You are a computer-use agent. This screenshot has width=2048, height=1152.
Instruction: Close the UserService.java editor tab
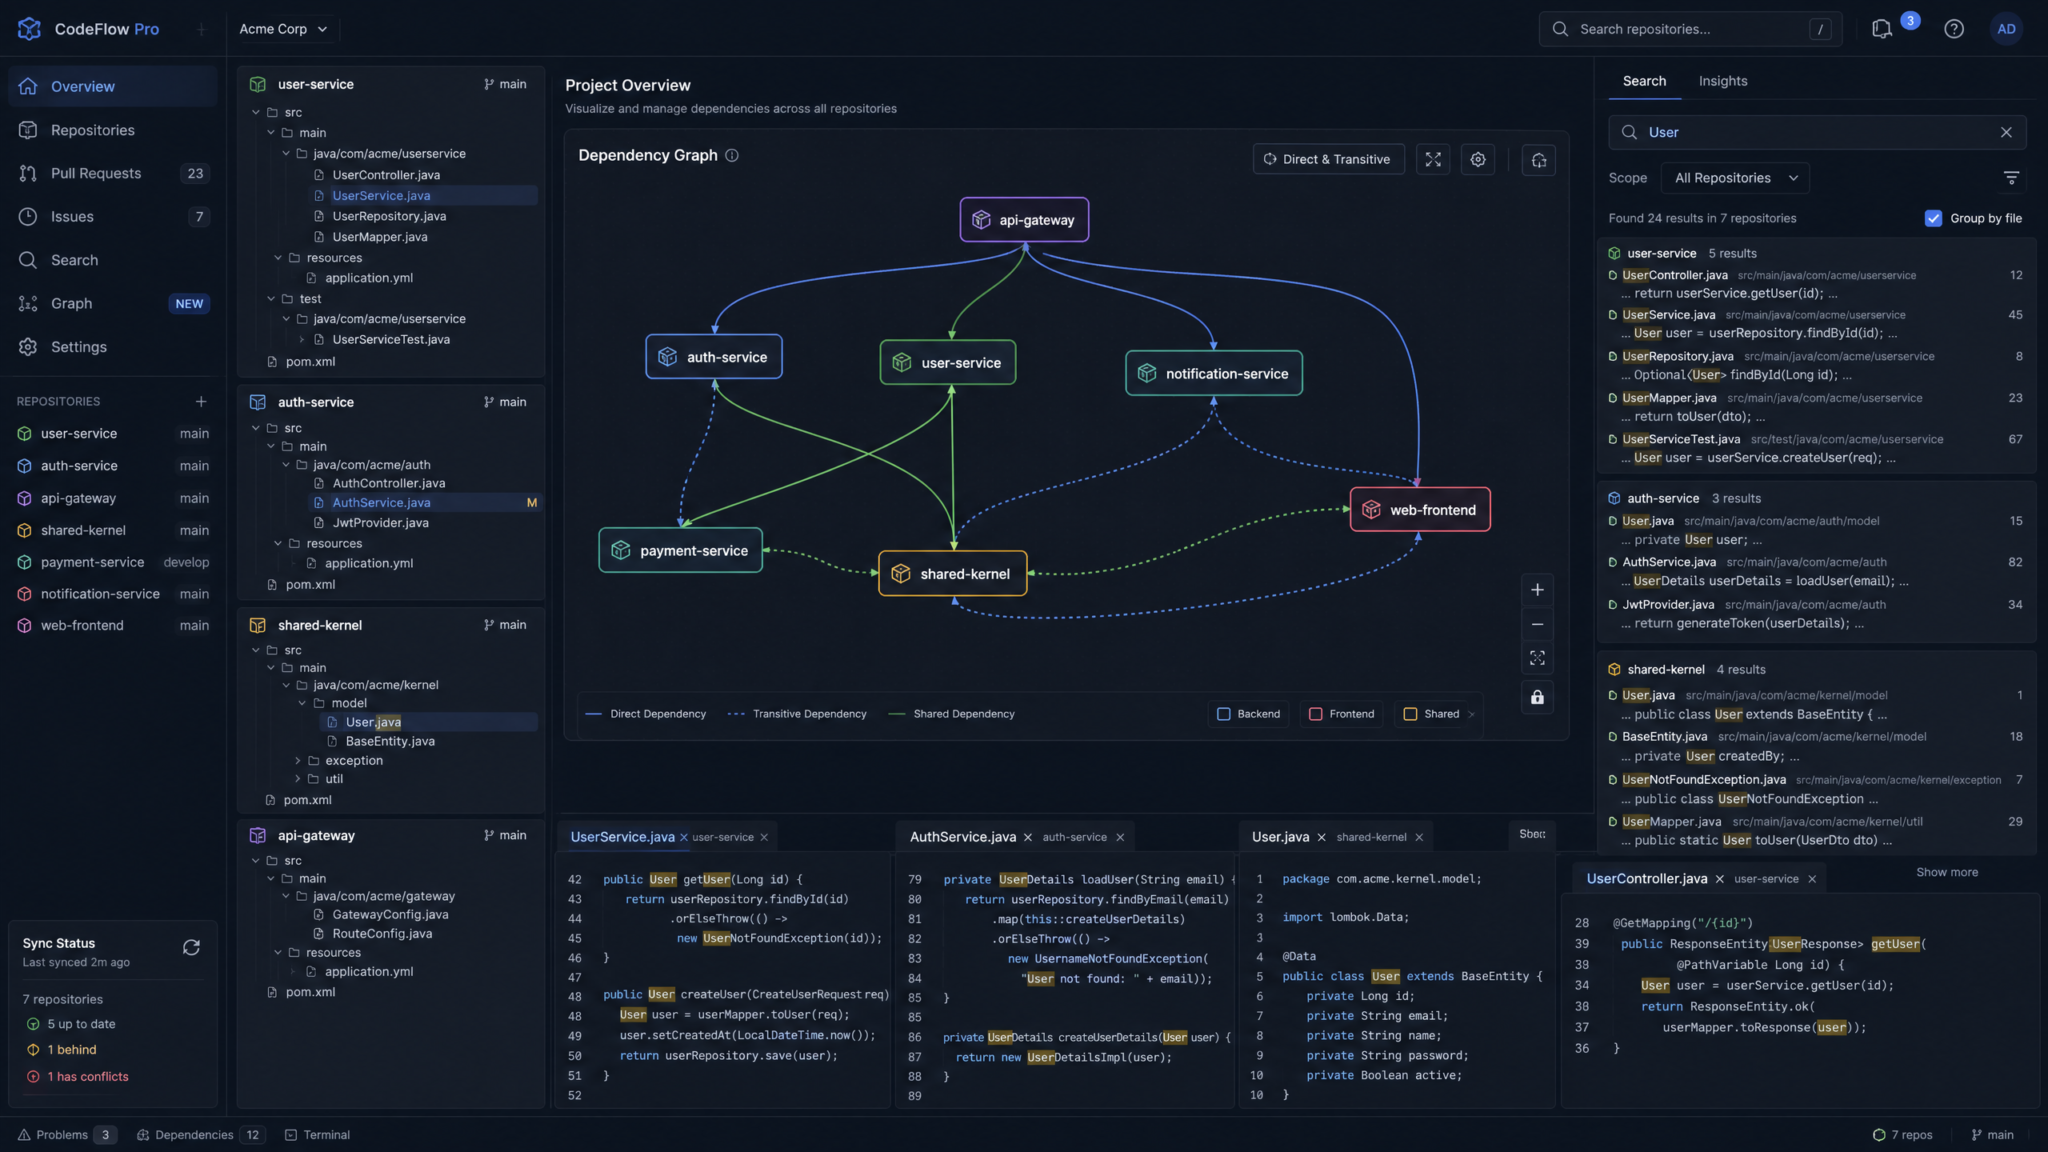(684, 837)
